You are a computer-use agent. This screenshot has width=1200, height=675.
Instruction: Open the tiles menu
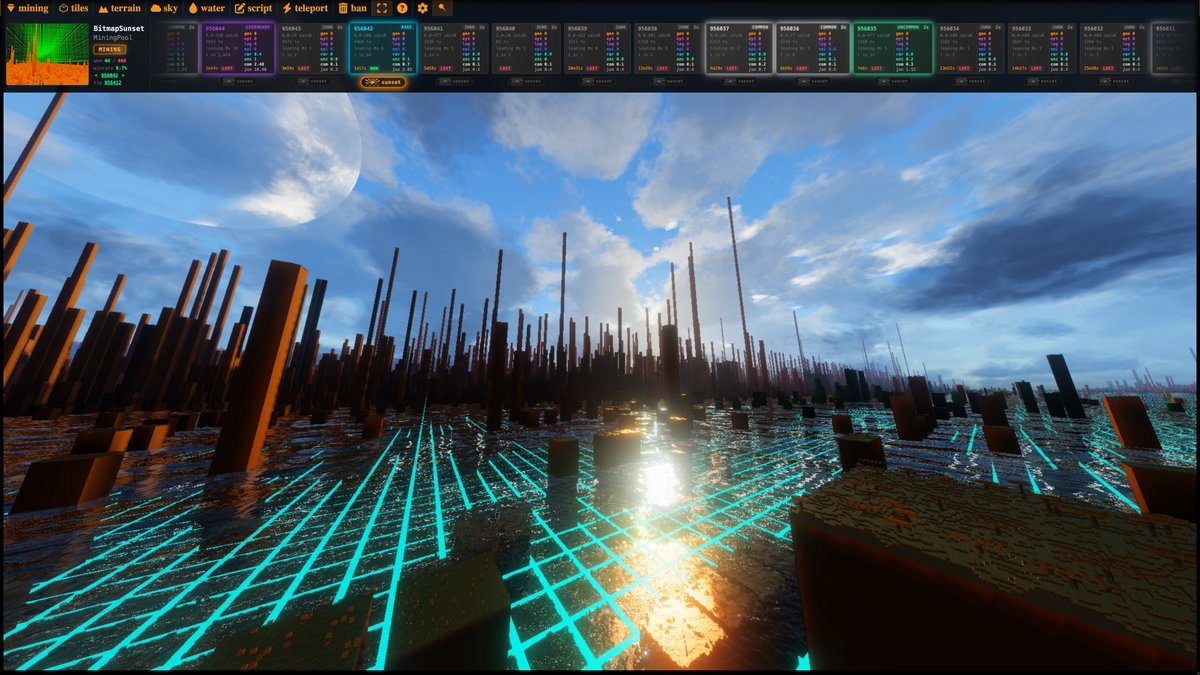coord(73,8)
